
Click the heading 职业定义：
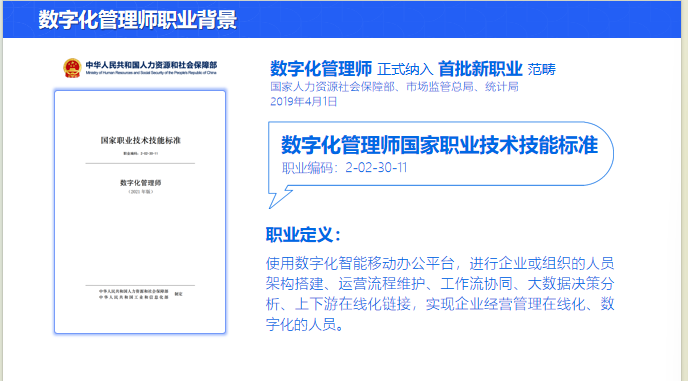pyautogui.click(x=303, y=235)
